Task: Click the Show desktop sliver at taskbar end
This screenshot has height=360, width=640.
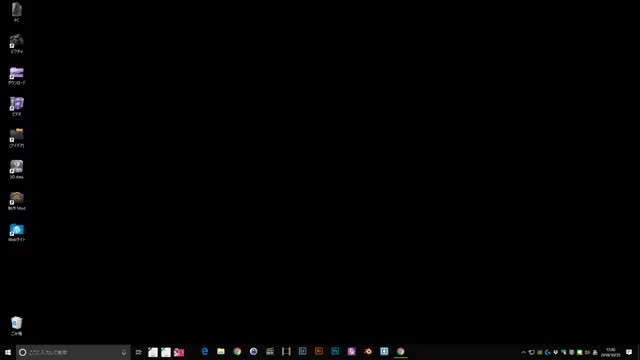Action: coord(638,352)
